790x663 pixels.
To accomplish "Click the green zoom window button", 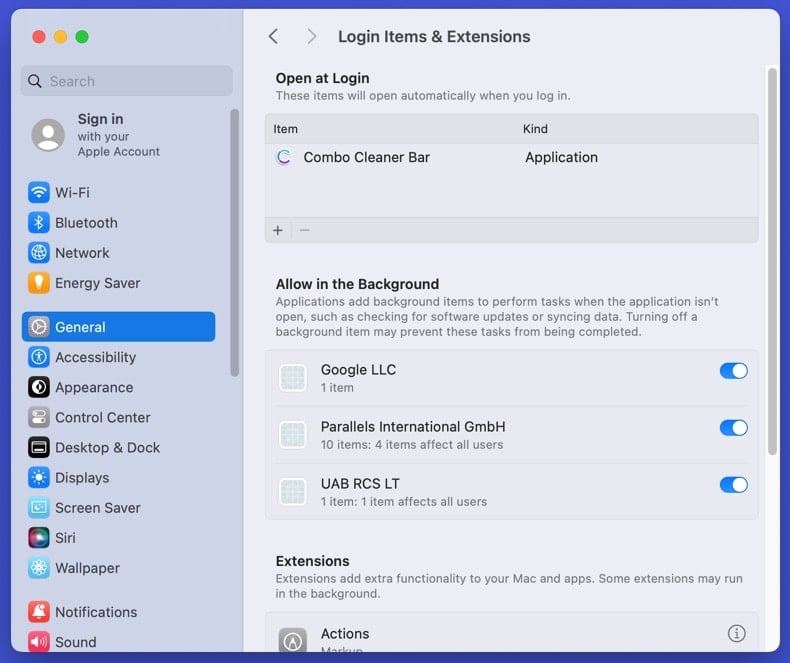I will tap(82, 37).
